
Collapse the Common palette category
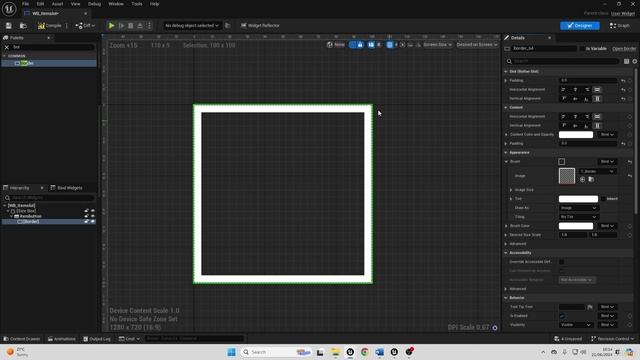[4, 56]
